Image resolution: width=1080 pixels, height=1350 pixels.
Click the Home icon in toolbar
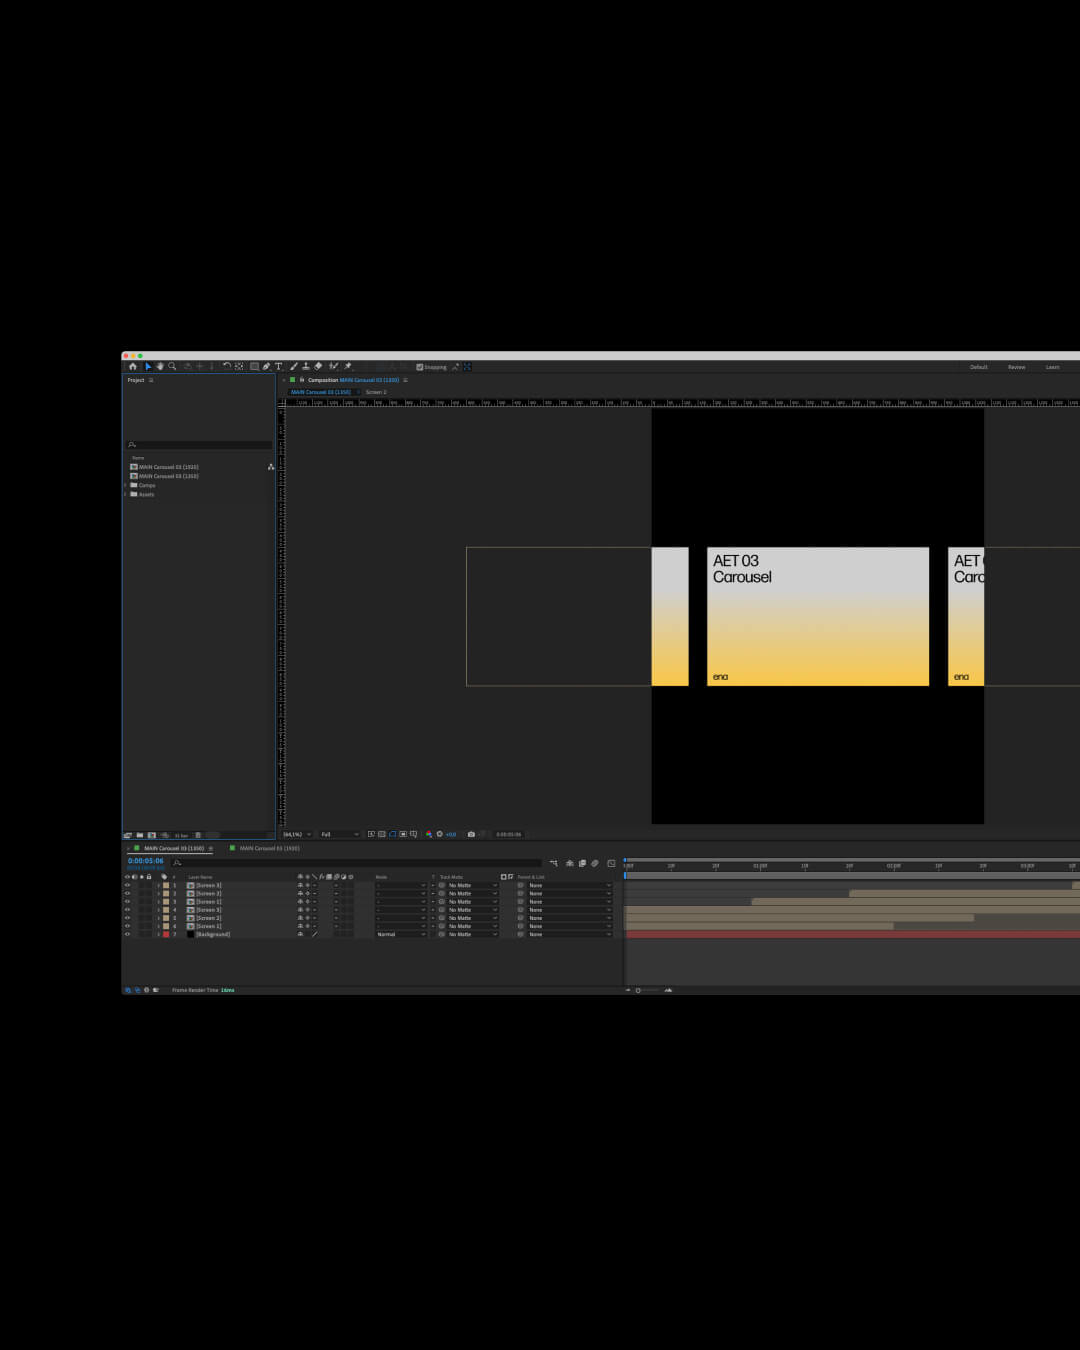132,366
